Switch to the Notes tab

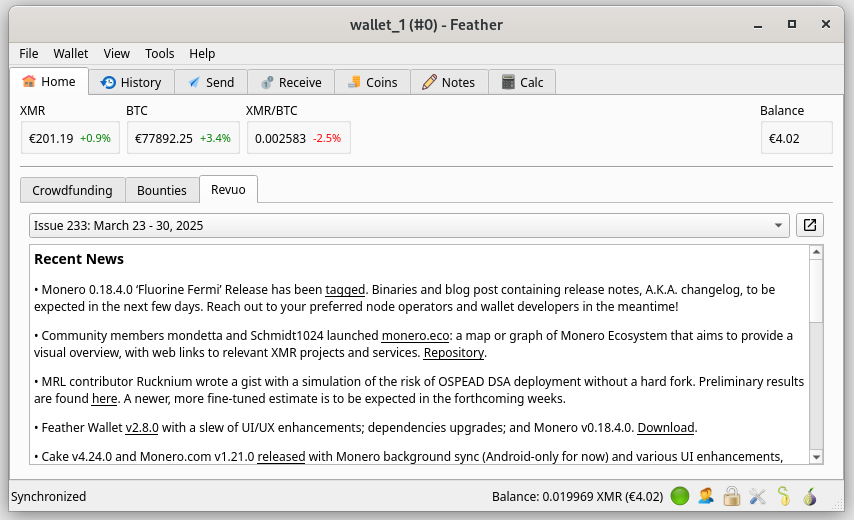tap(449, 82)
